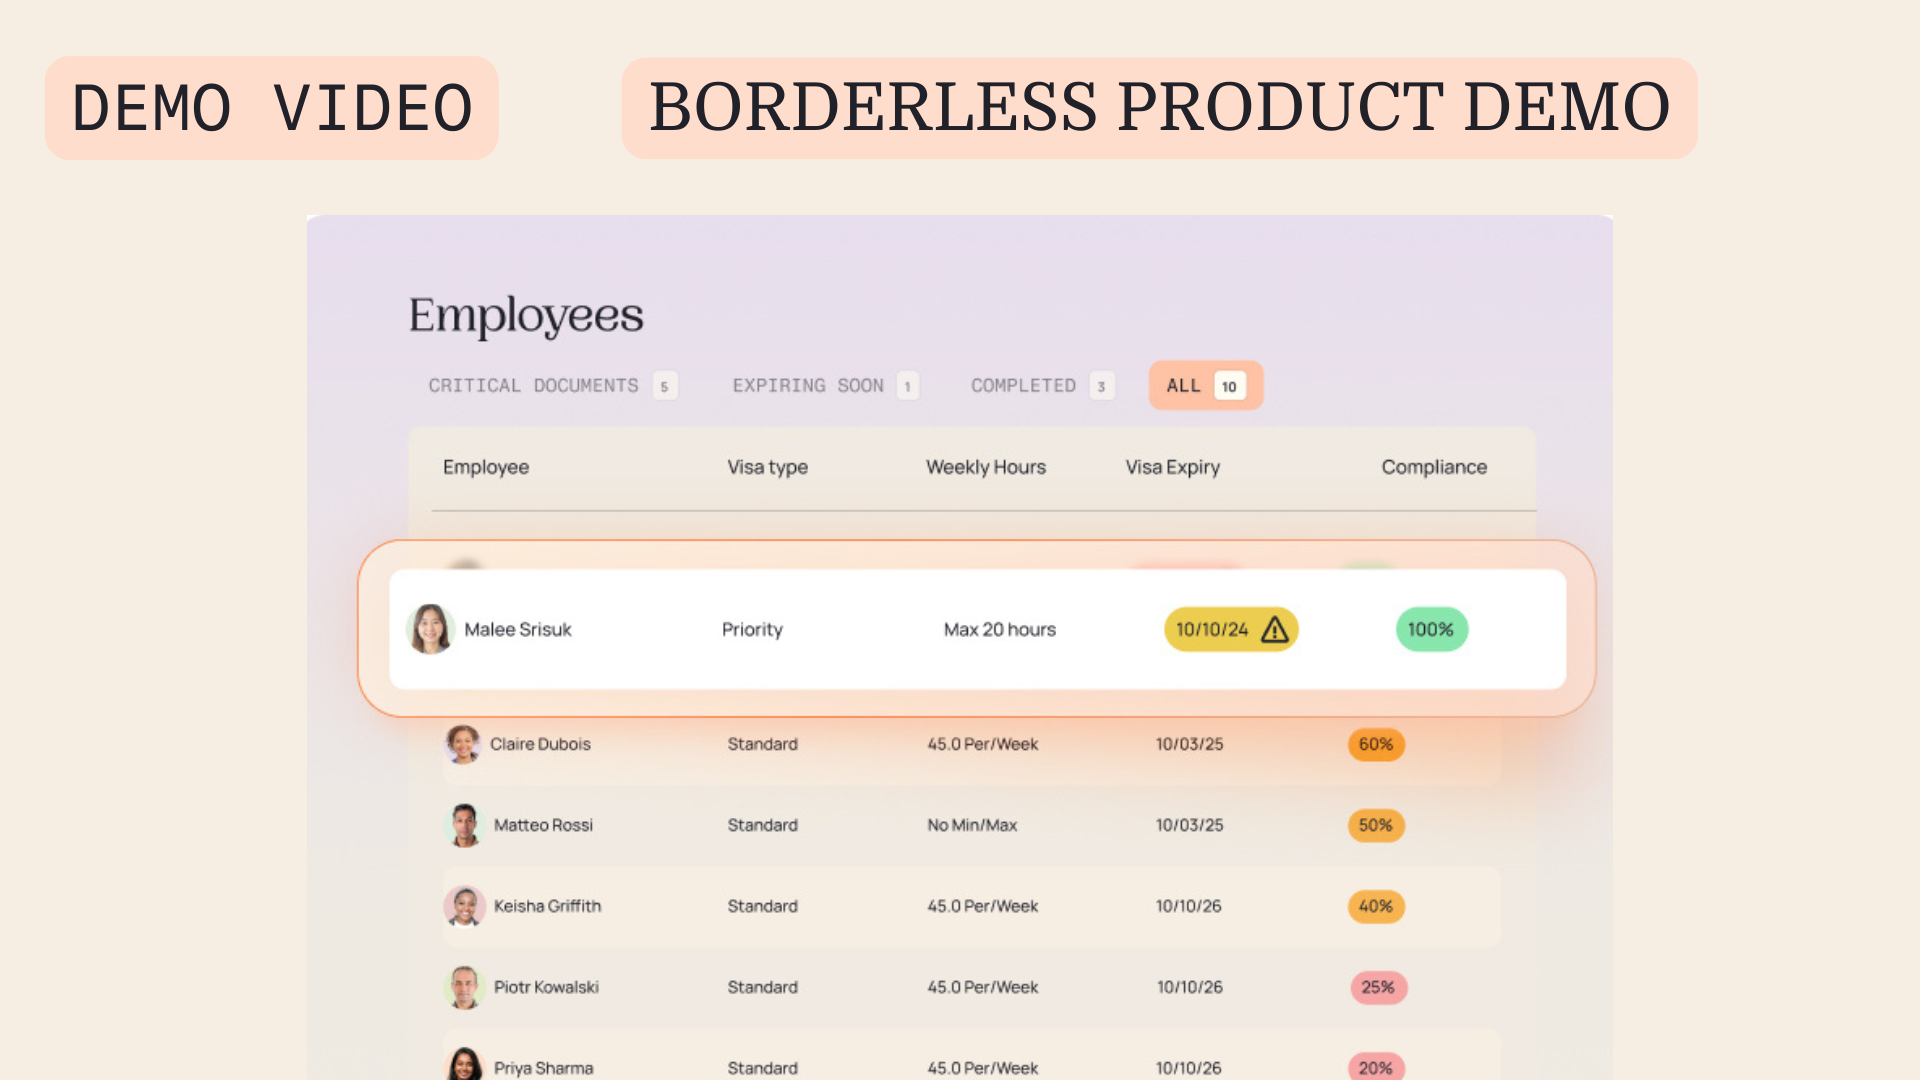The image size is (1920, 1080).
Task: Click Claire Dubois's avatar
Action: coord(463,744)
